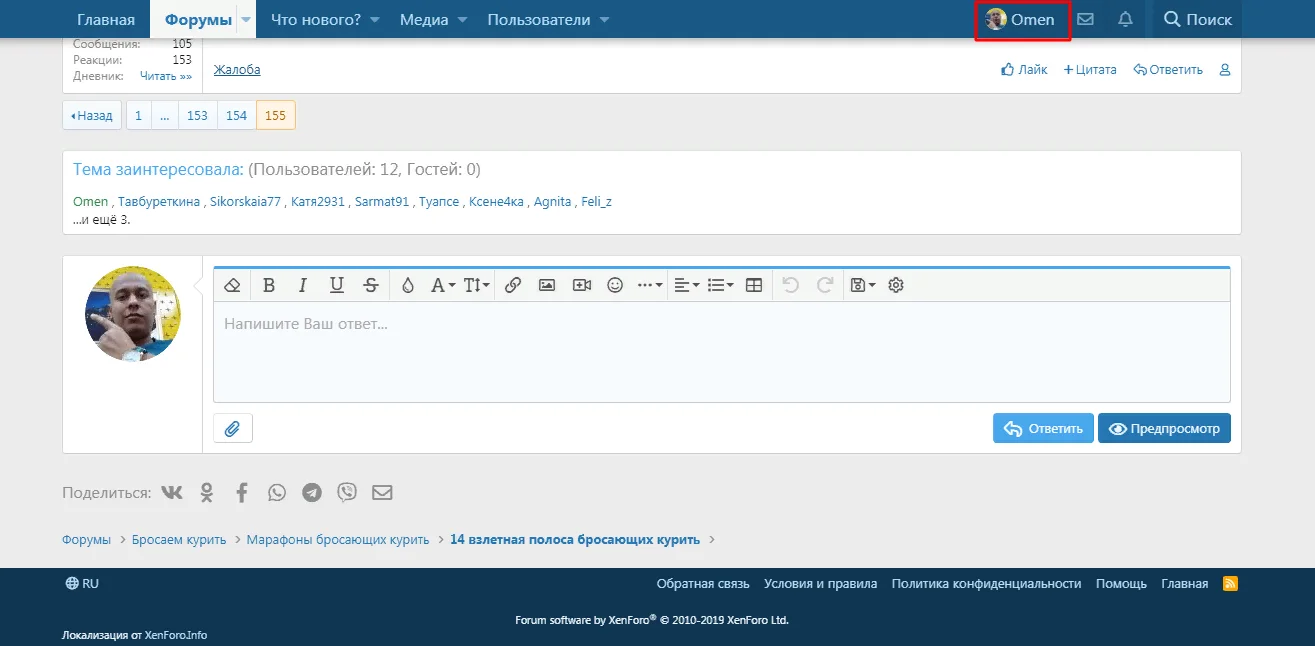
Task: Open the save draft dropdown
Action: [862, 285]
